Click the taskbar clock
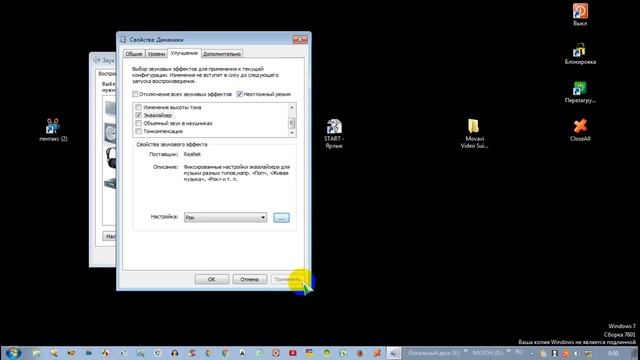The width and height of the screenshot is (640, 360). (x=613, y=353)
